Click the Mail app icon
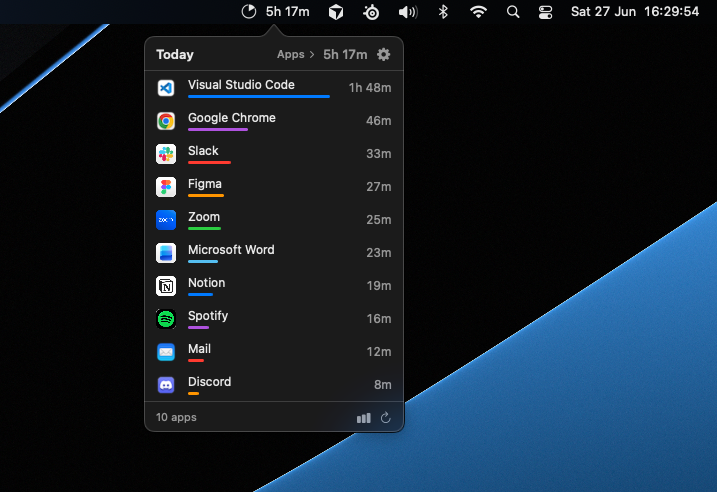Viewport: 717px width, 492px height. click(x=166, y=352)
